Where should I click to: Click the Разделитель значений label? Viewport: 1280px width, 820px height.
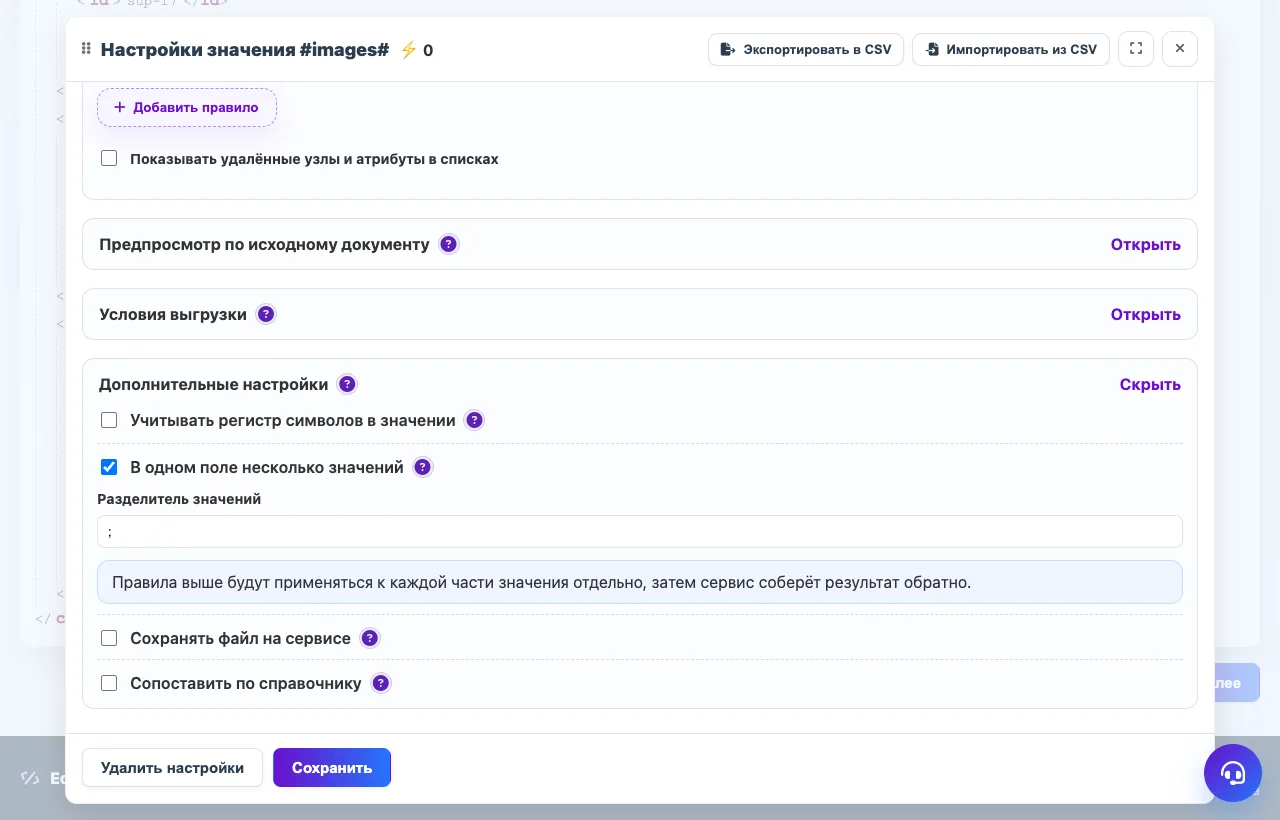pos(179,499)
